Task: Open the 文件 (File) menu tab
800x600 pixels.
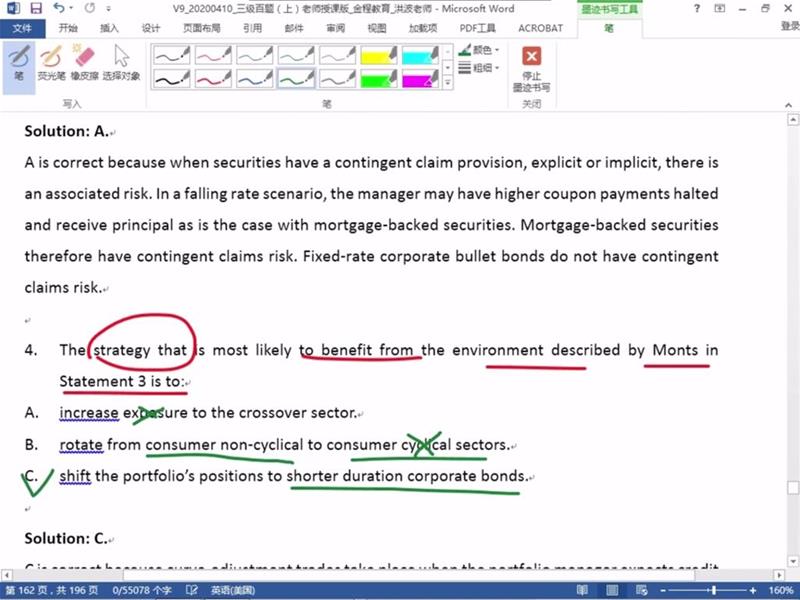Action: (x=22, y=28)
